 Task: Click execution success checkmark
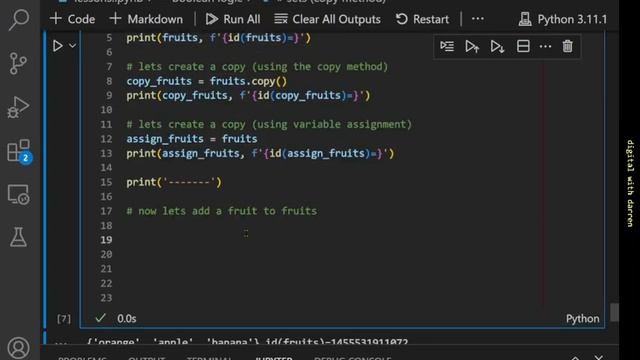[100, 318]
